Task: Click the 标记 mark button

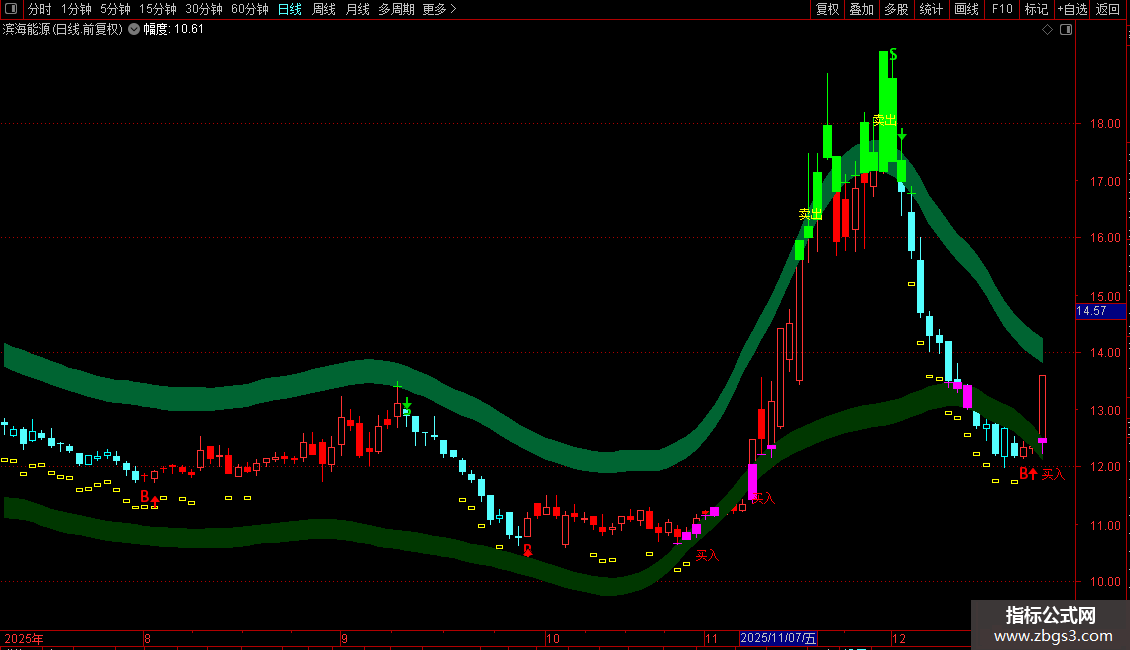Action: (x=1036, y=9)
